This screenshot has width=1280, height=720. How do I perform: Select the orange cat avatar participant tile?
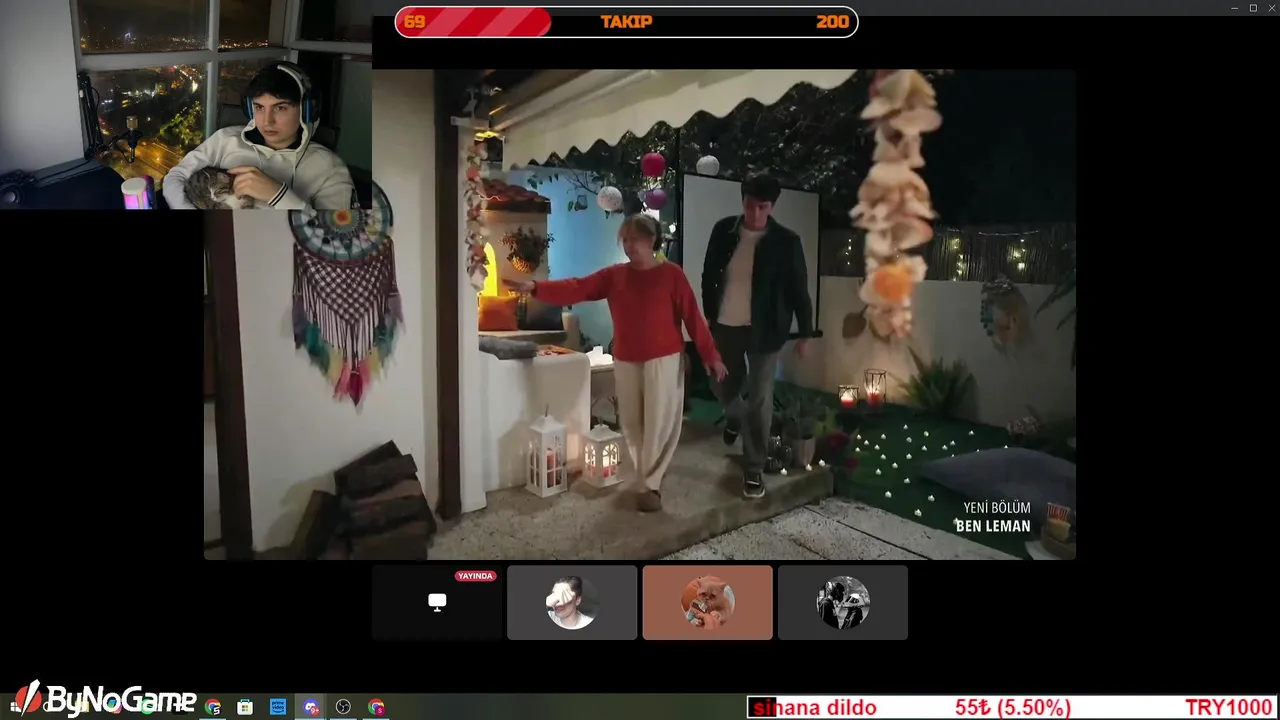[707, 602]
